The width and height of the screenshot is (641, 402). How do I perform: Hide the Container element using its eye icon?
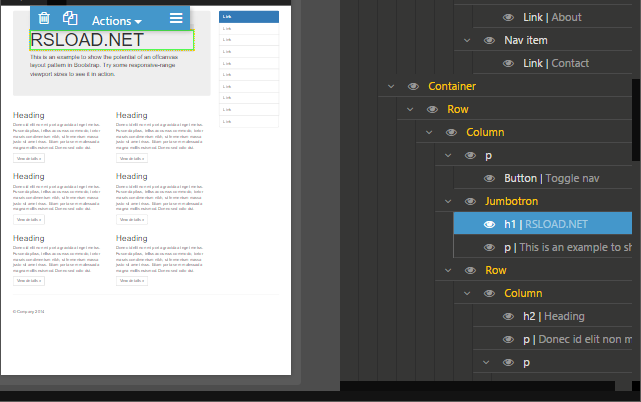point(413,86)
